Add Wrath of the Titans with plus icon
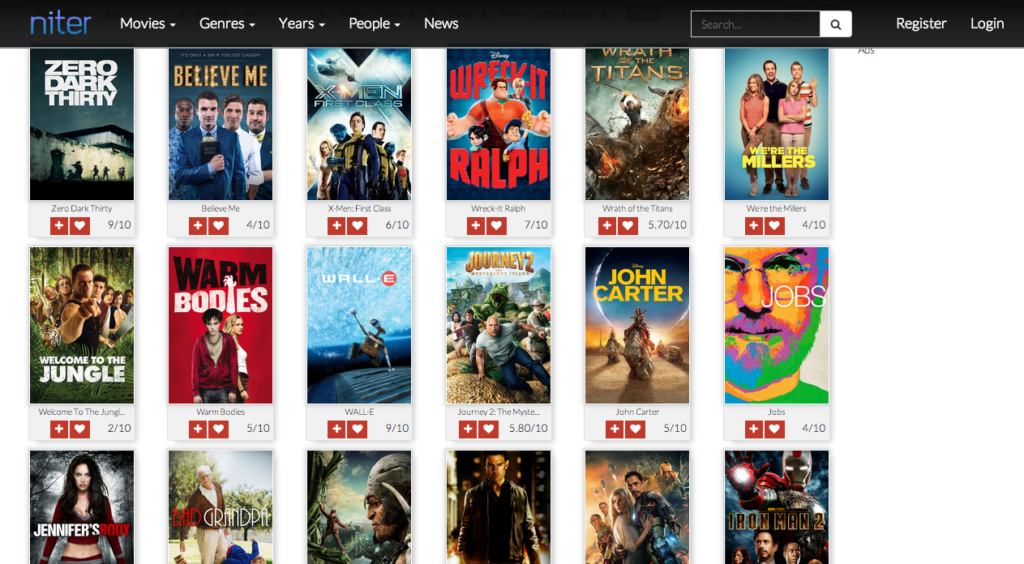The image size is (1024, 564). click(607, 226)
